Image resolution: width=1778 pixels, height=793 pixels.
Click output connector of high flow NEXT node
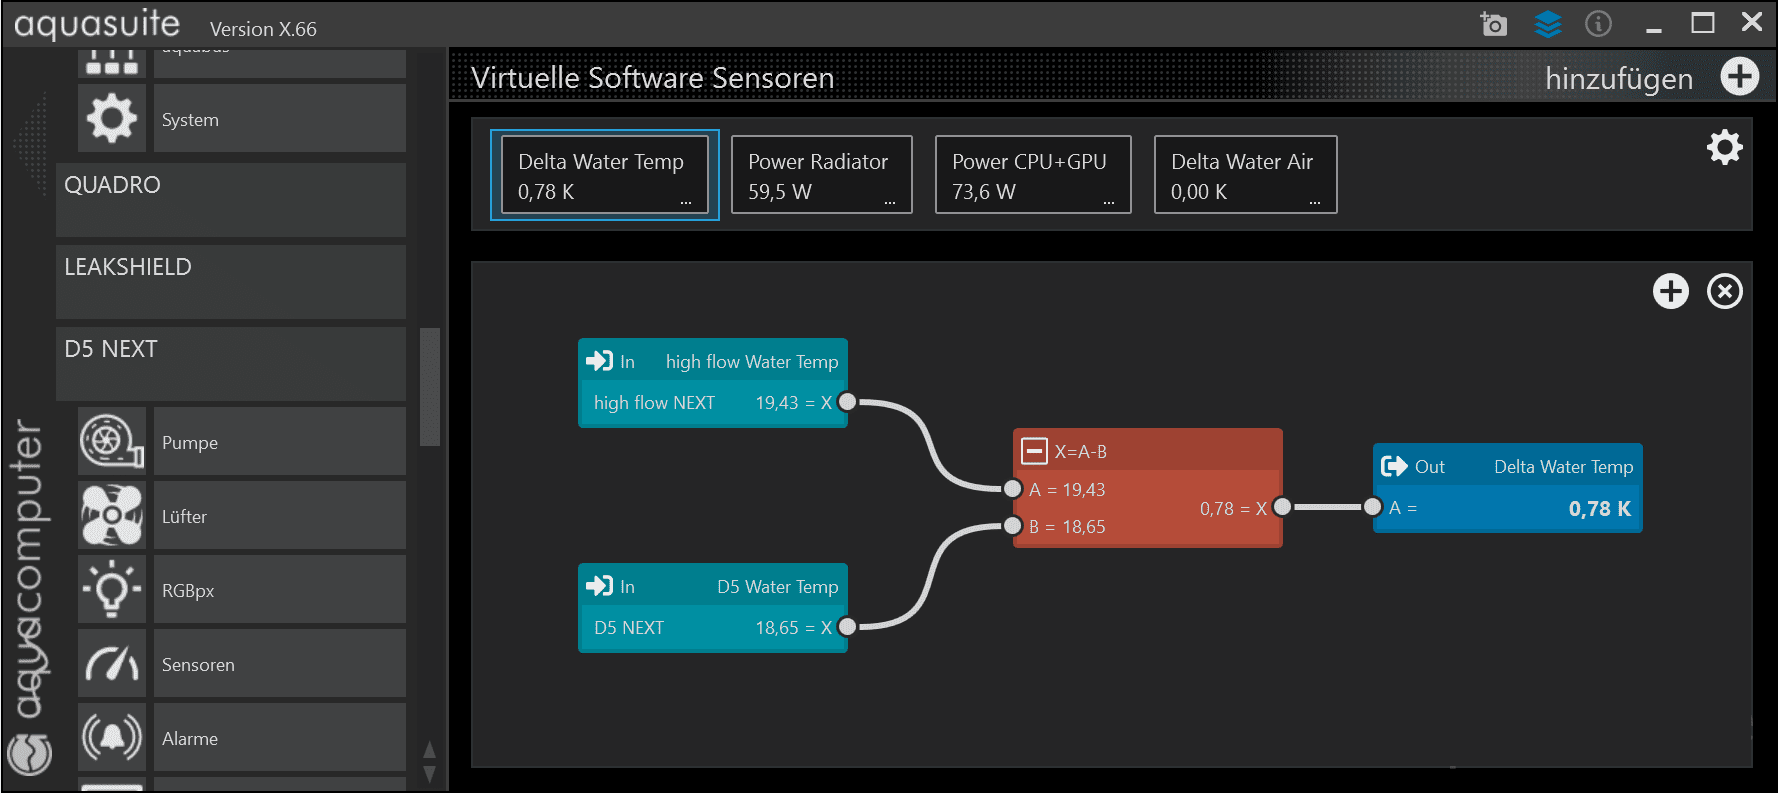click(x=847, y=402)
